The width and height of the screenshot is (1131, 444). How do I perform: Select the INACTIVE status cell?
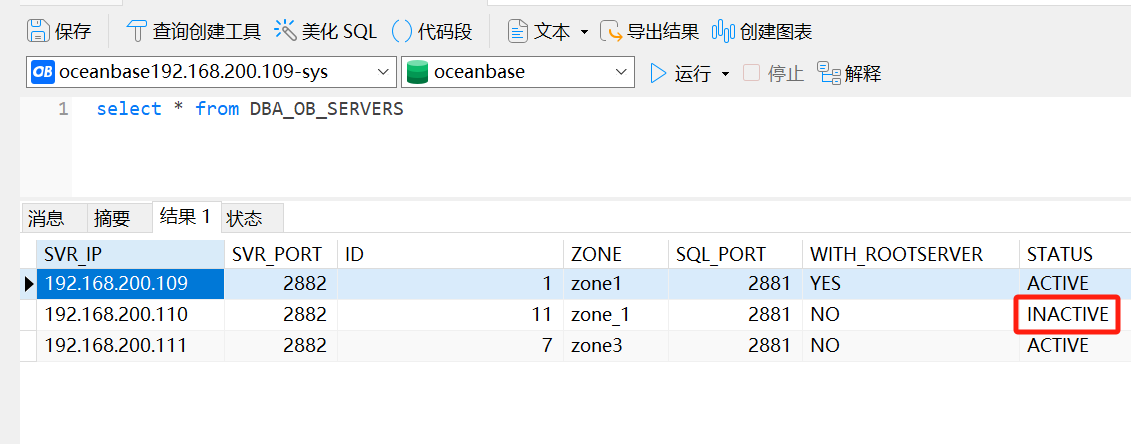pyautogui.click(x=1068, y=315)
